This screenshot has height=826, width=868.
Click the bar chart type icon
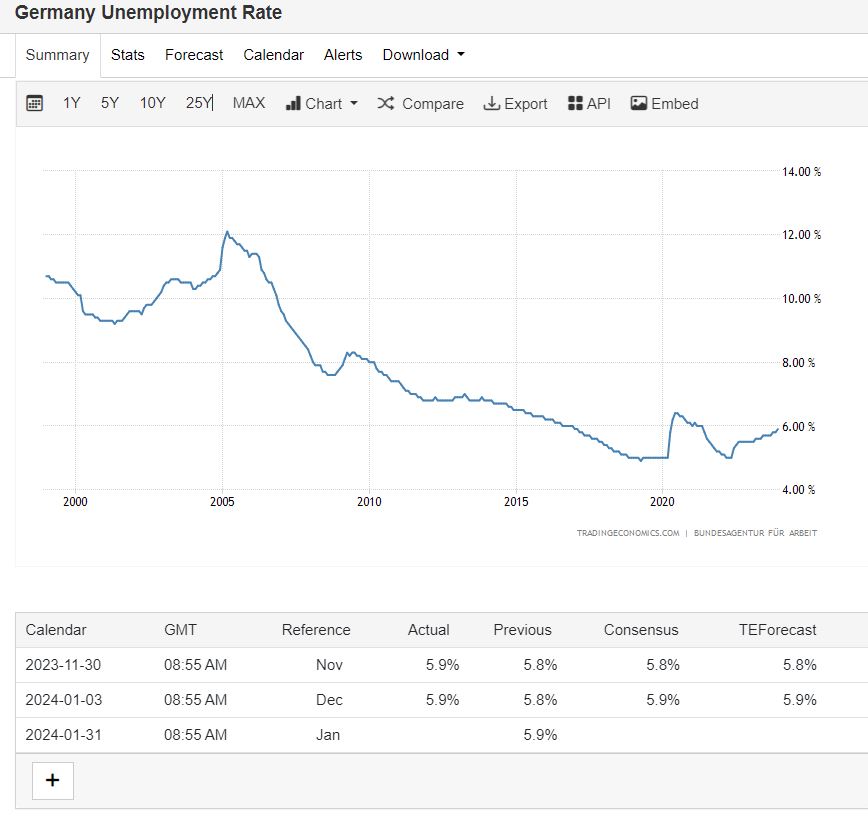click(293, 103)
